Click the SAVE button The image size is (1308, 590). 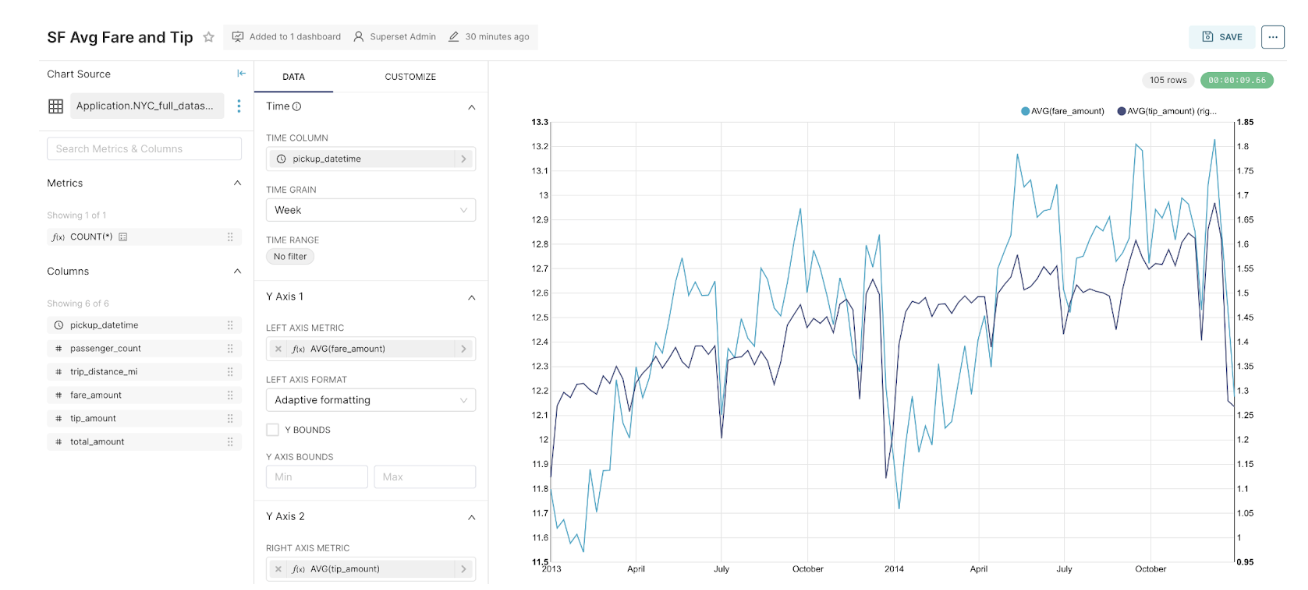(x=1221, y=36)
